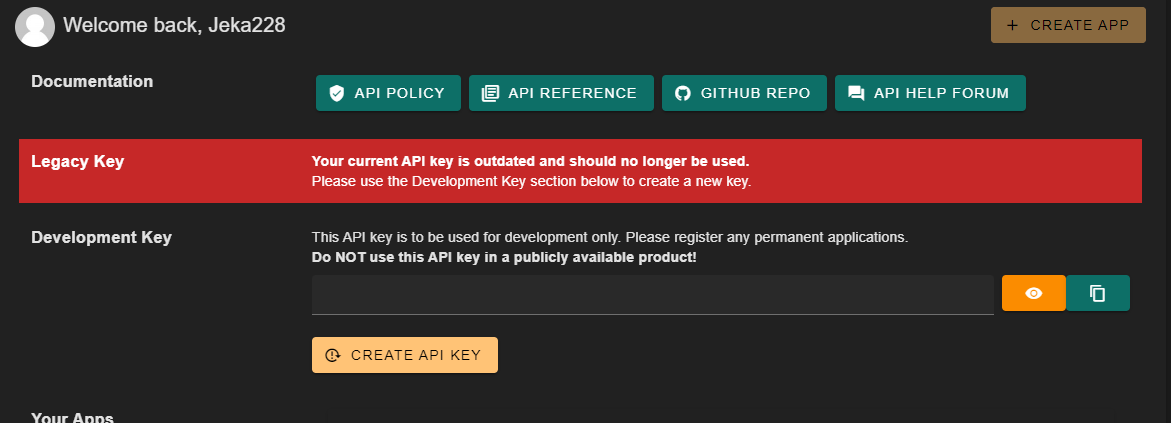This screenshot has height=423, width=1171.
Task: Select the Welcome back, Jeka228 text
Action: click(174, 25)
